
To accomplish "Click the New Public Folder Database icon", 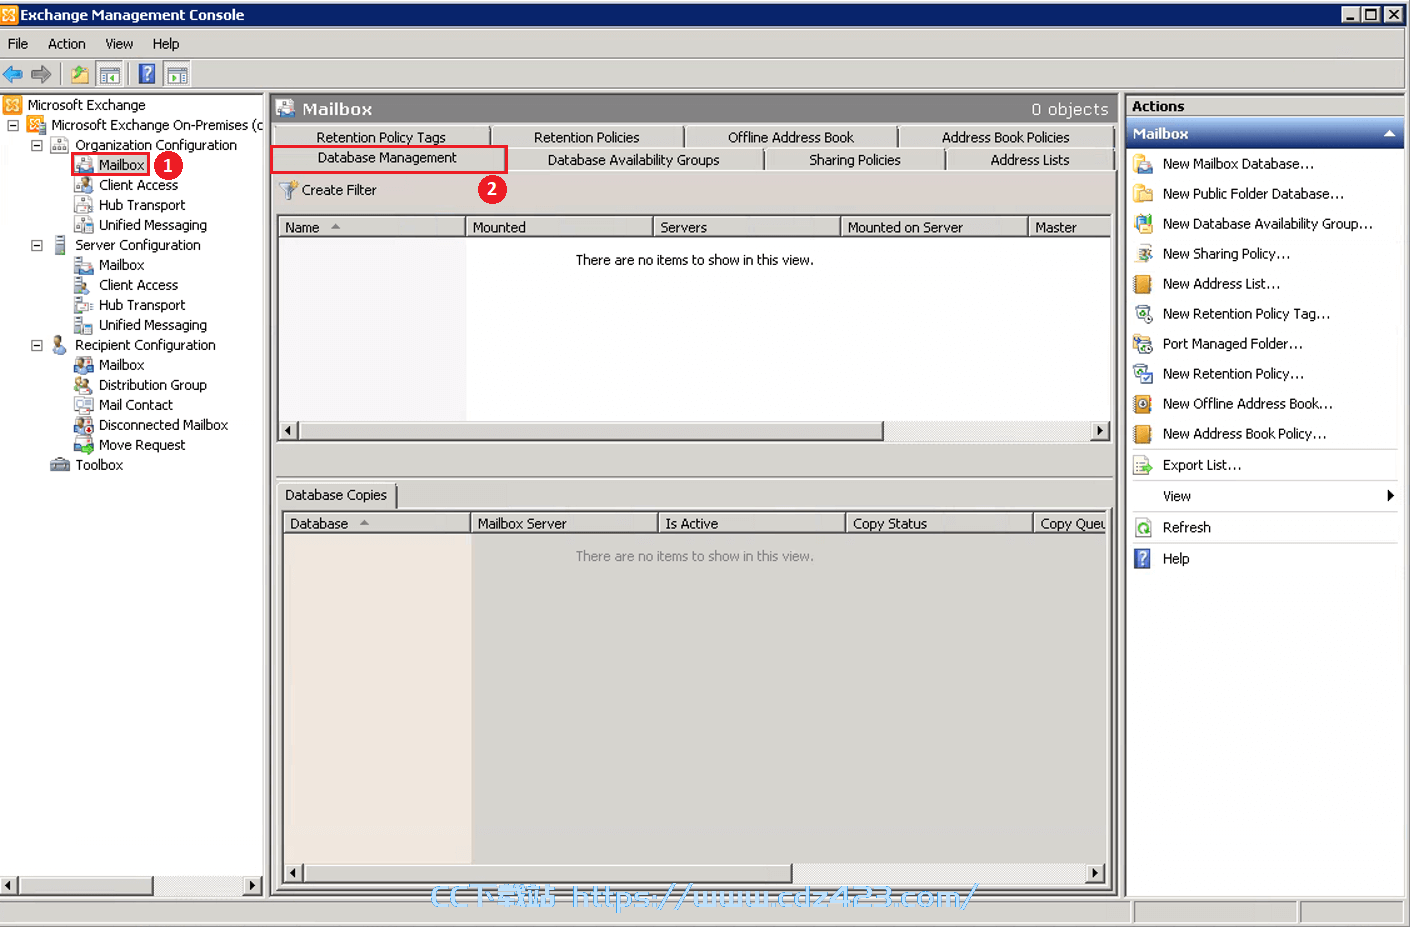I will pyautogui.click(x=1143, y=194).
